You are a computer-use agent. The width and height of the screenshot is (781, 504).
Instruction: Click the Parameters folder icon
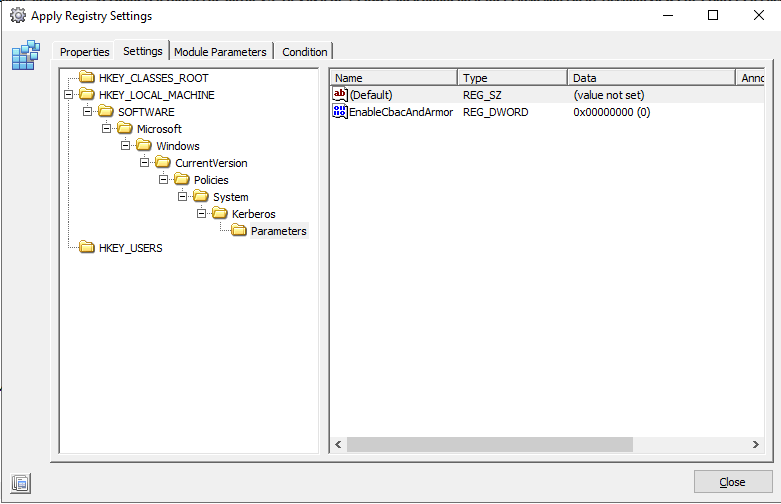click(x=239, y=231)
